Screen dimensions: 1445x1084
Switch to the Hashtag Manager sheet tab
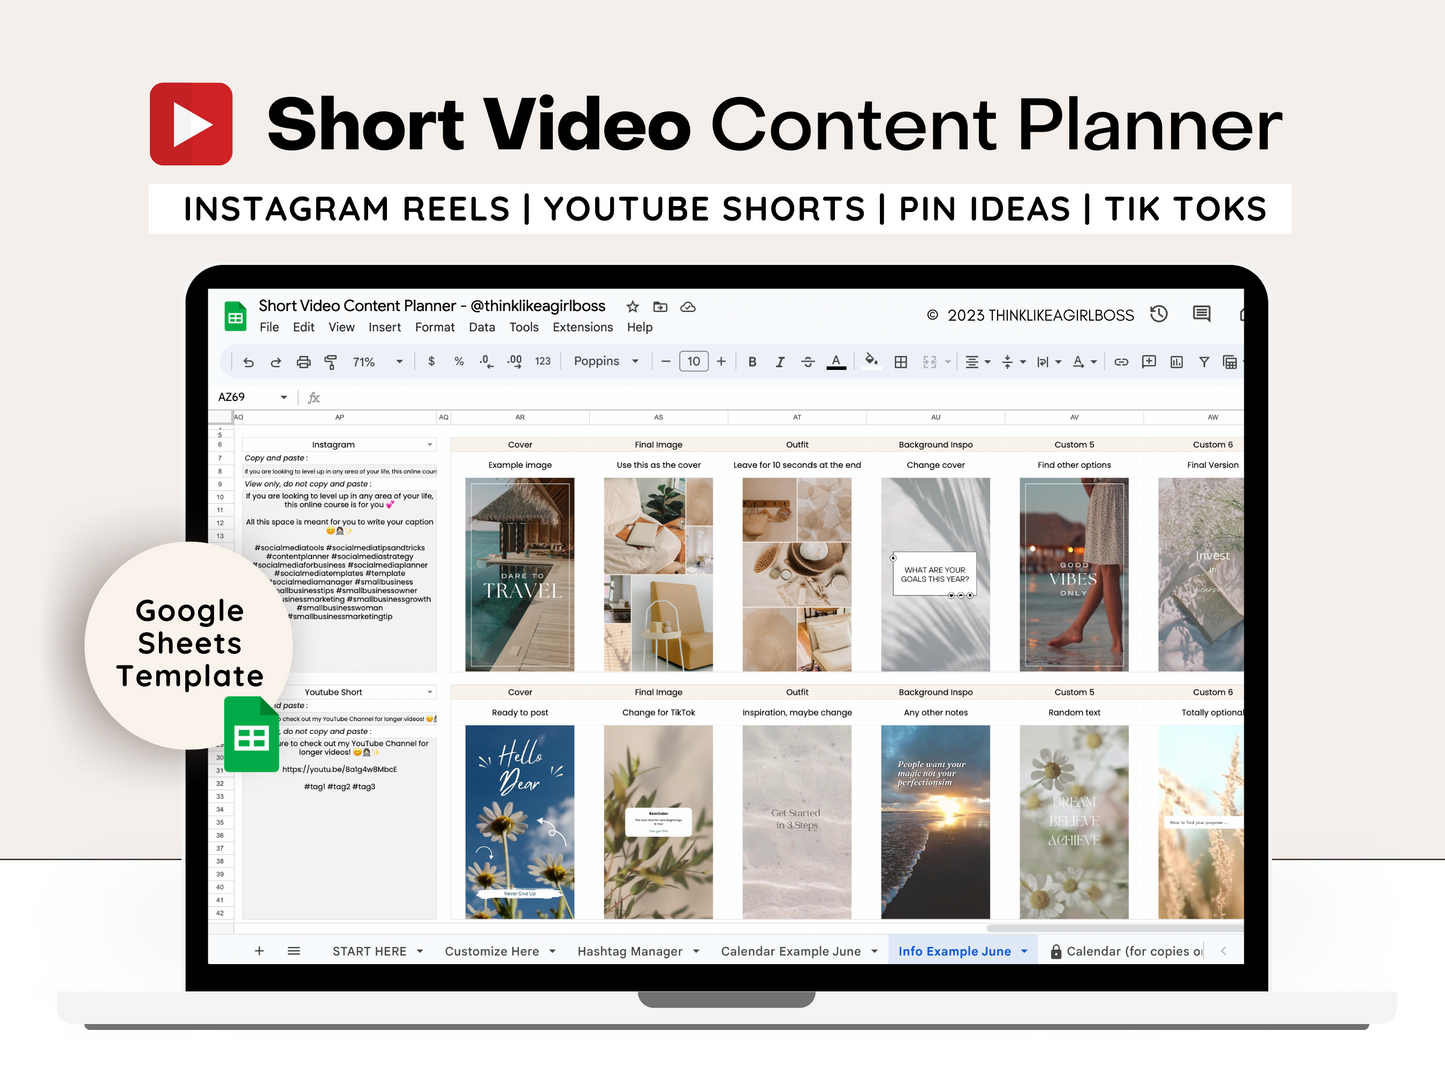(x=628, y=951)
